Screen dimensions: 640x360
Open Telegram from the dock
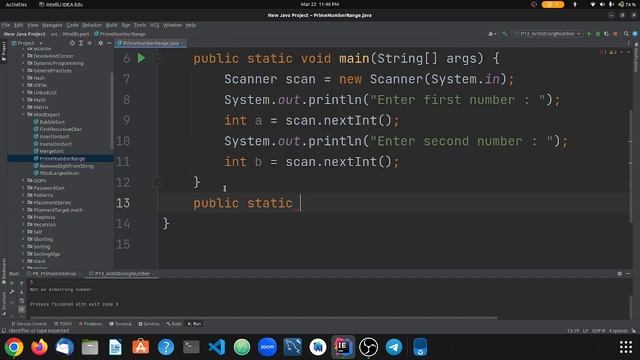point(394,347)
